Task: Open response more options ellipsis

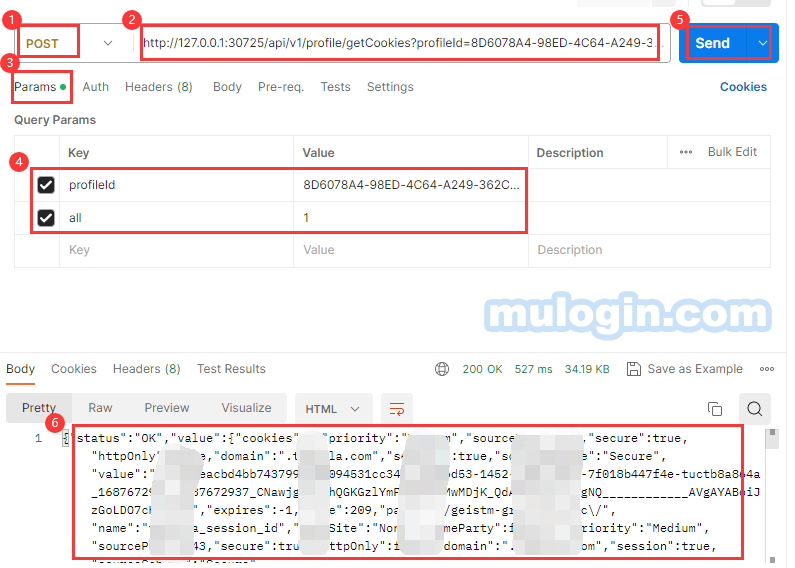Action: point(767,369)
